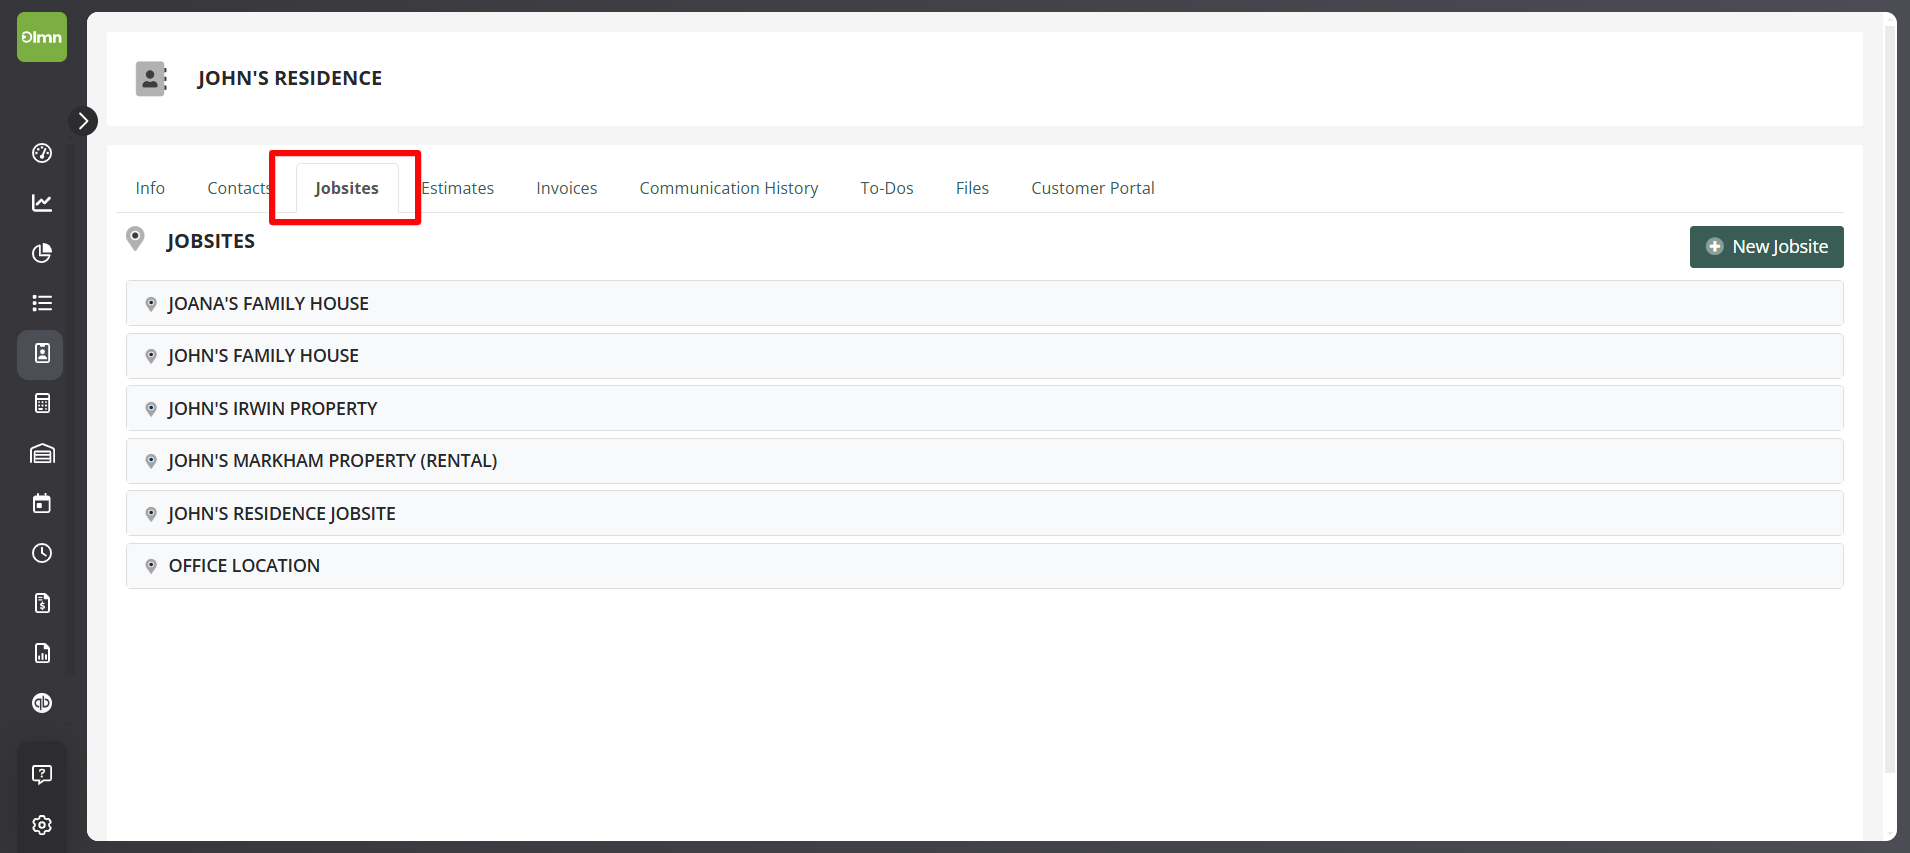
Task: Open the clock time-tracking icon in sidebar
Action: click(x=42, y=553)
